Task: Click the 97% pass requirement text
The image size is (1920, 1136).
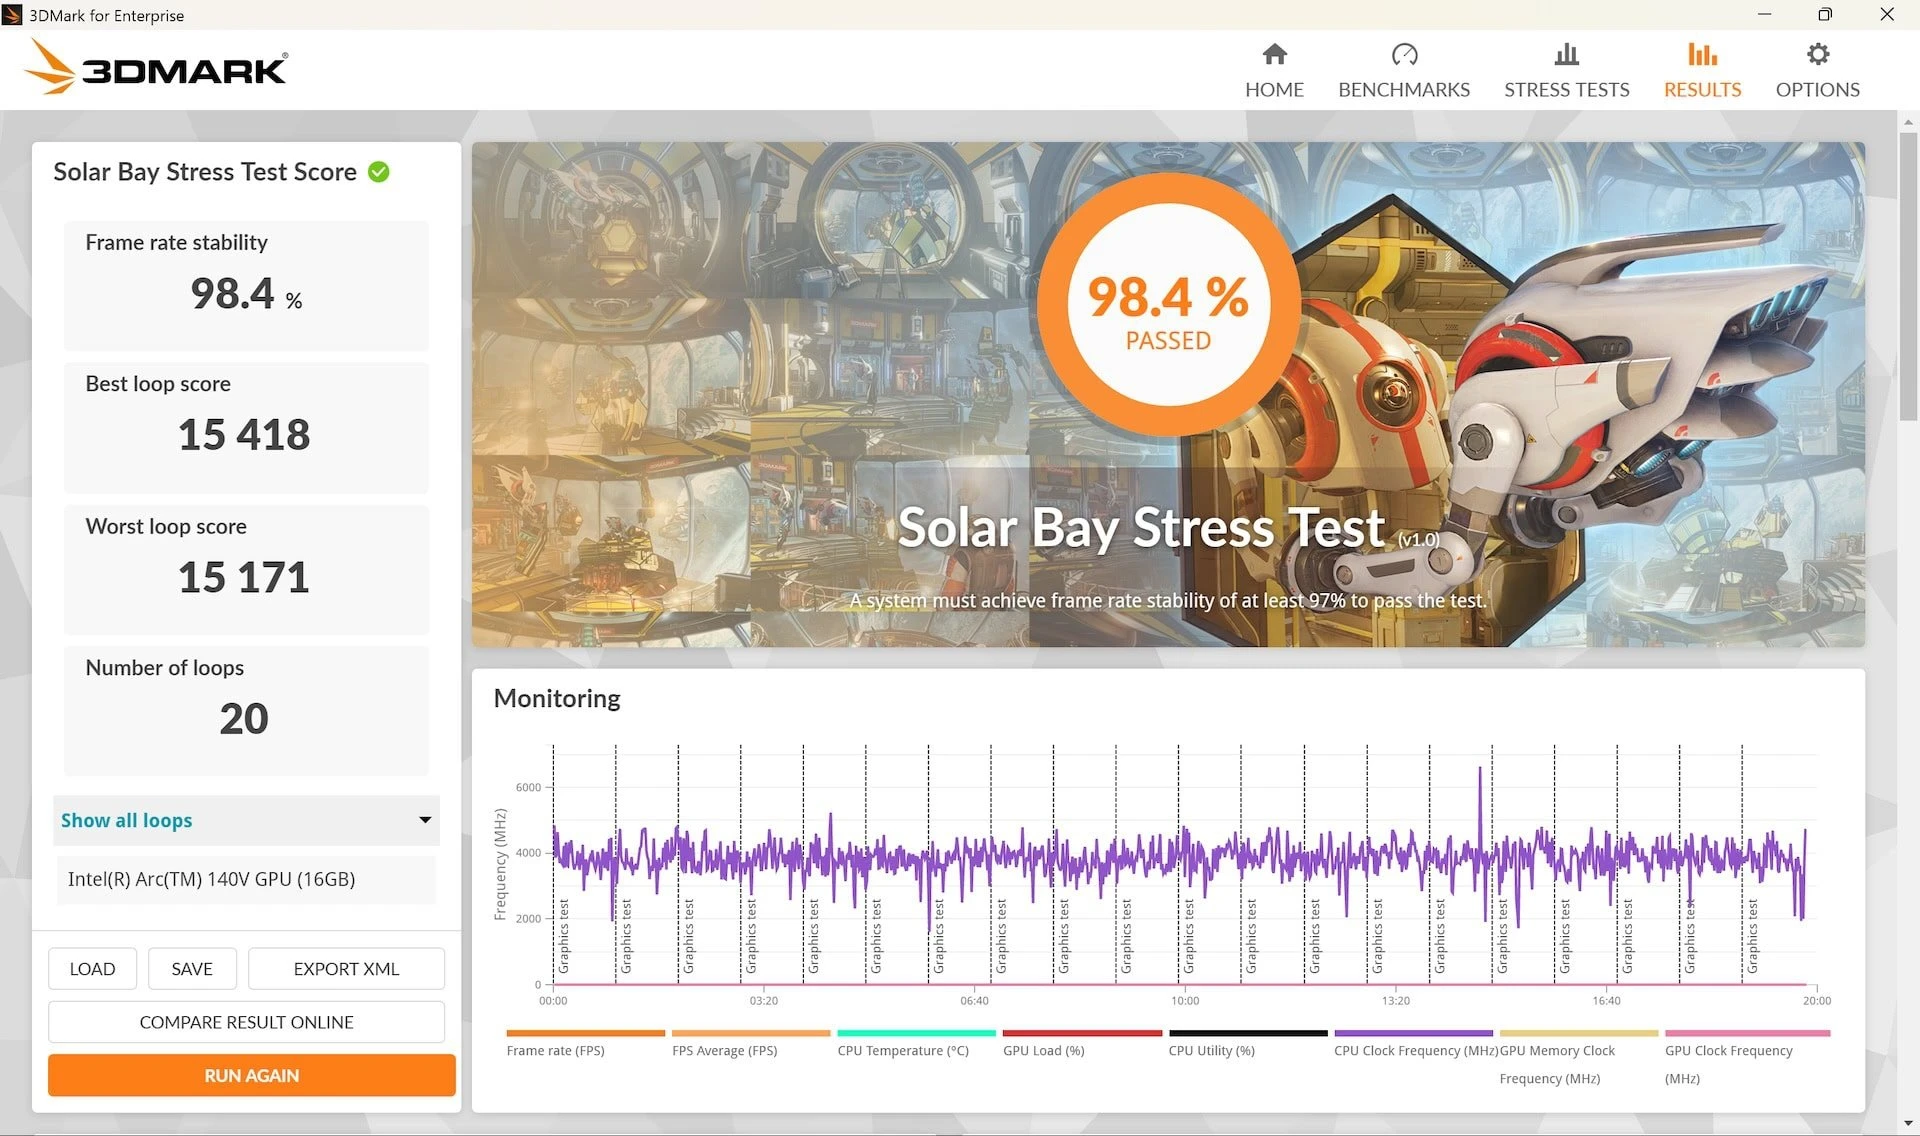Action: pyautogui.click(x=1167, y=600)
